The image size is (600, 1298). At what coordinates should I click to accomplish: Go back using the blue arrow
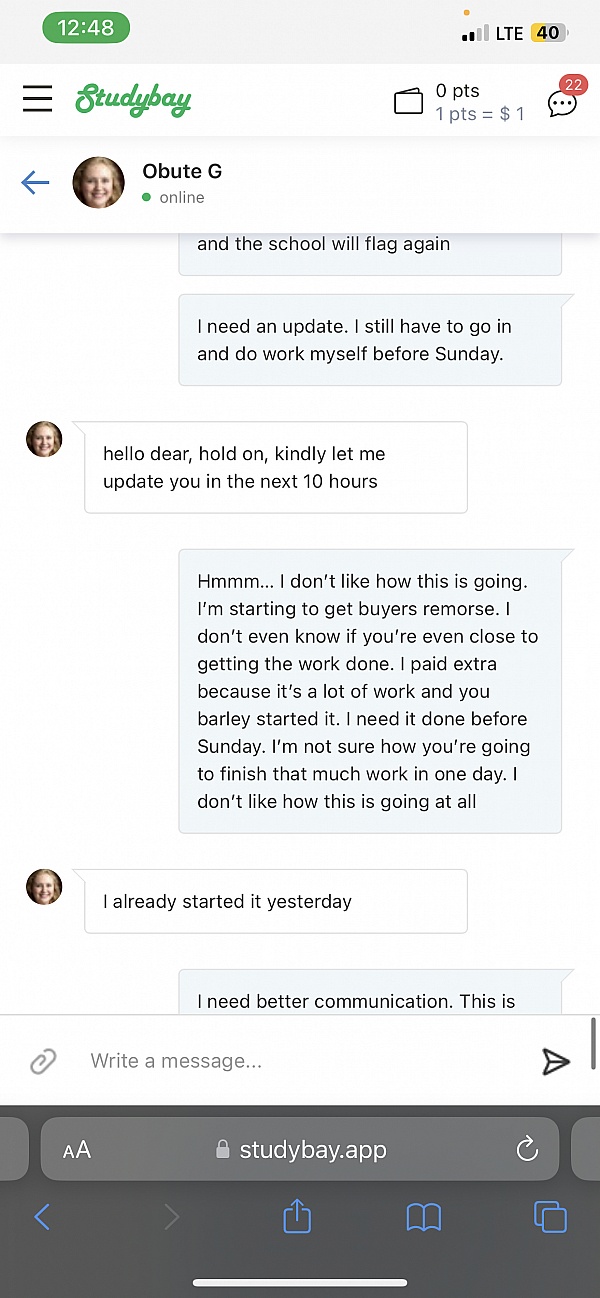coord(35,182)
